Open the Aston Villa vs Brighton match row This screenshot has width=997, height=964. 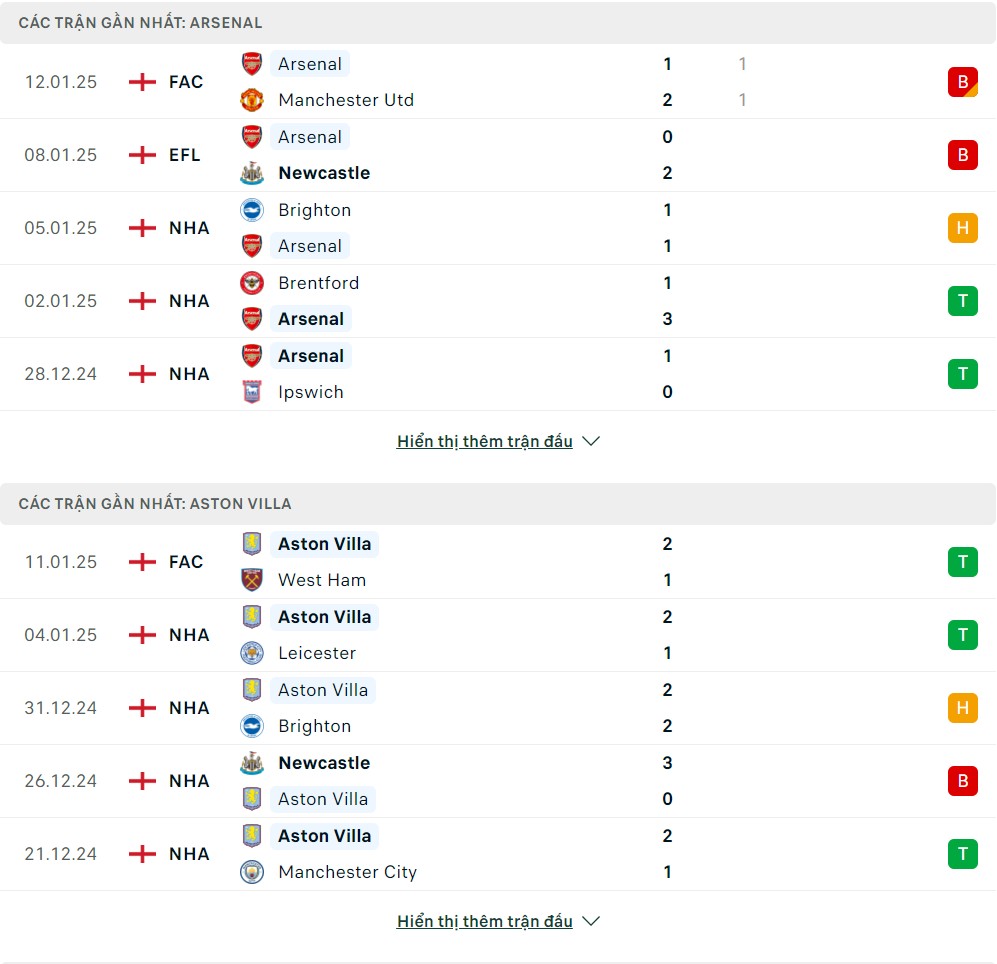click(x=498, y=708)
